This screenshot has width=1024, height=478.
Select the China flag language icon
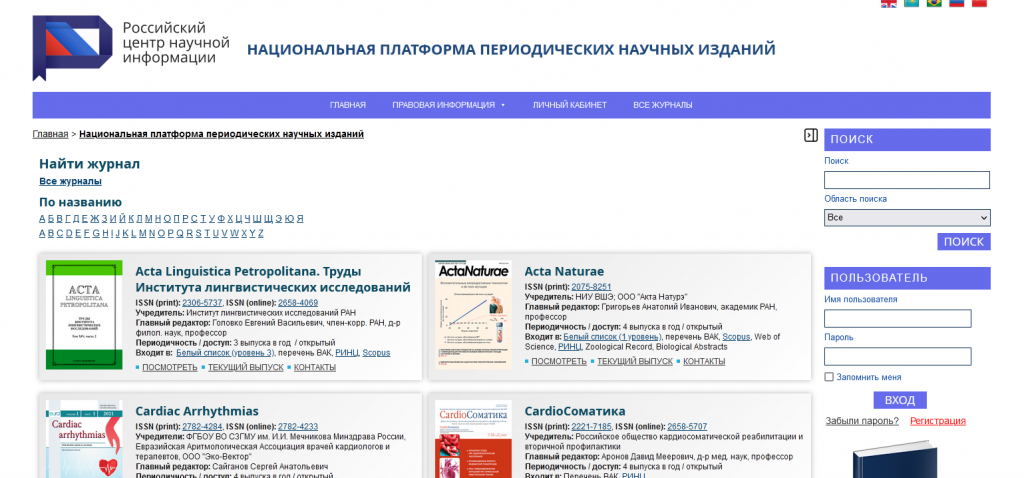tap(979, 3)
